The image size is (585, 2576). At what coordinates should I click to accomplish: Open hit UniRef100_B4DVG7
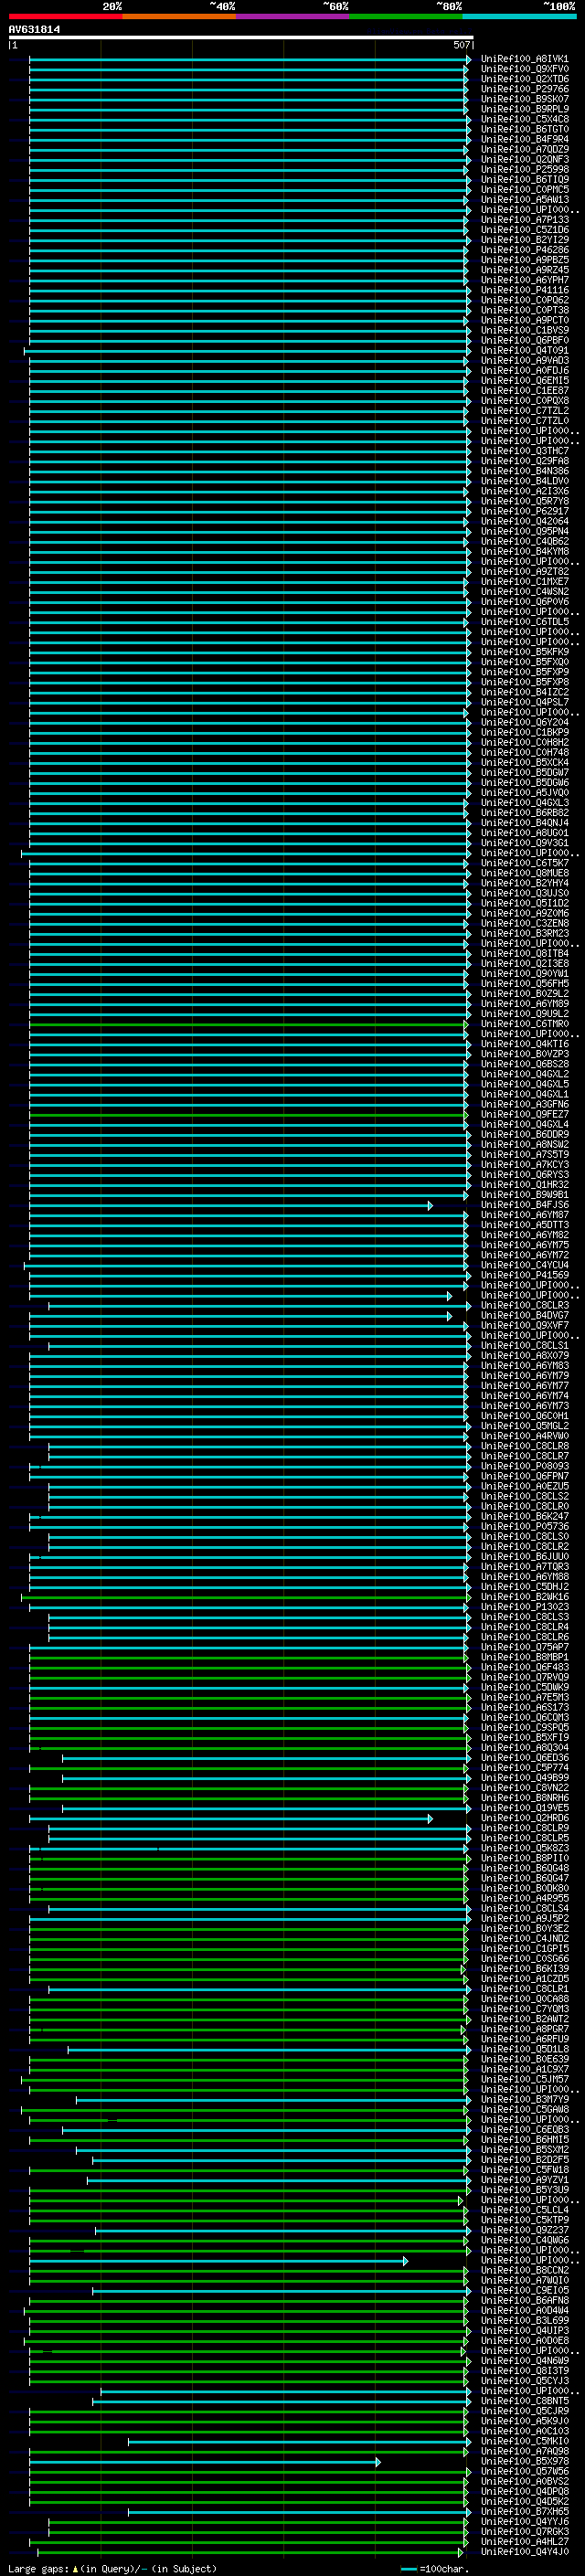pyautogui.click(x=524, y=1315)
